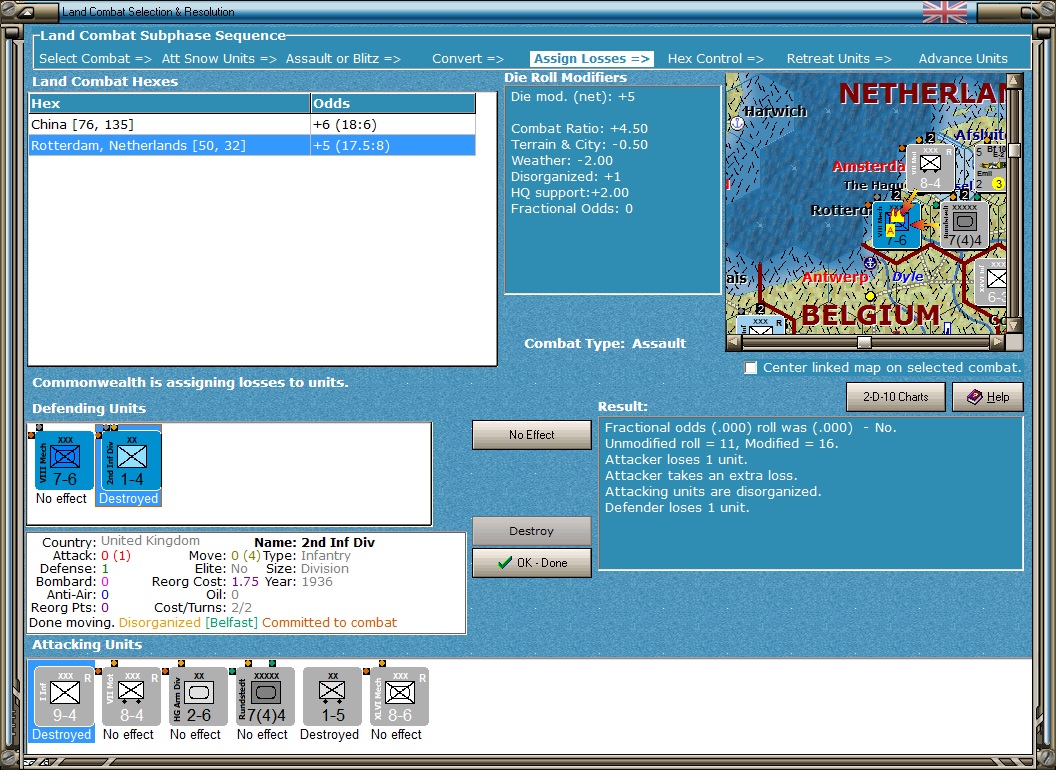Select the XLVI Mech attacking unit 8-6
The width and height of the screenshot is (1056, 770).
(x=399, y=696)
